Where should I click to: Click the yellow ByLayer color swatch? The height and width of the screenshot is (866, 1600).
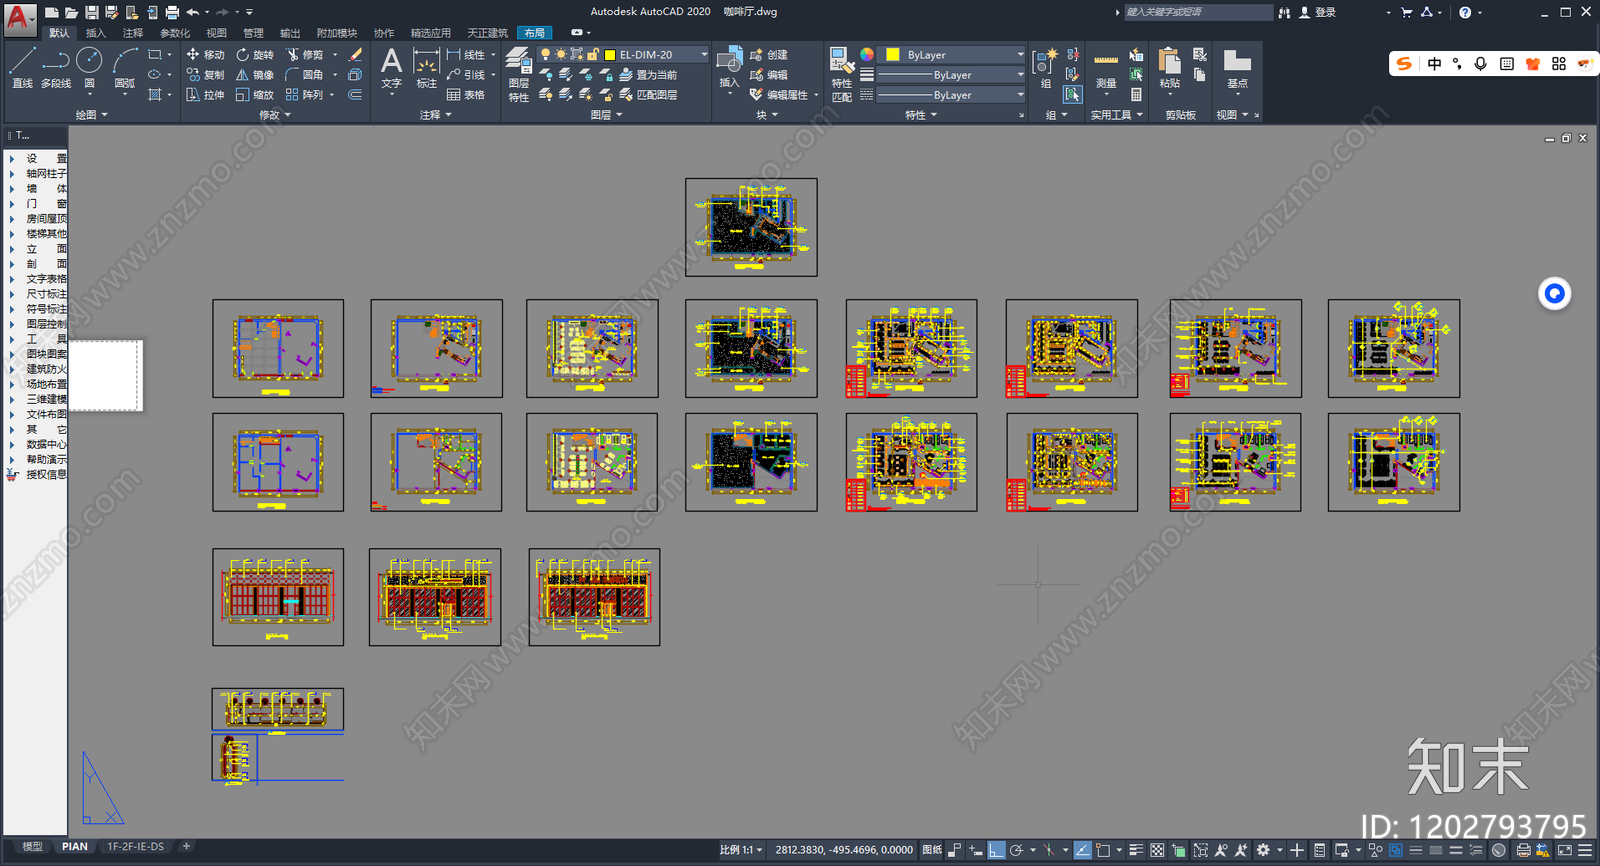tap(893, 55)
